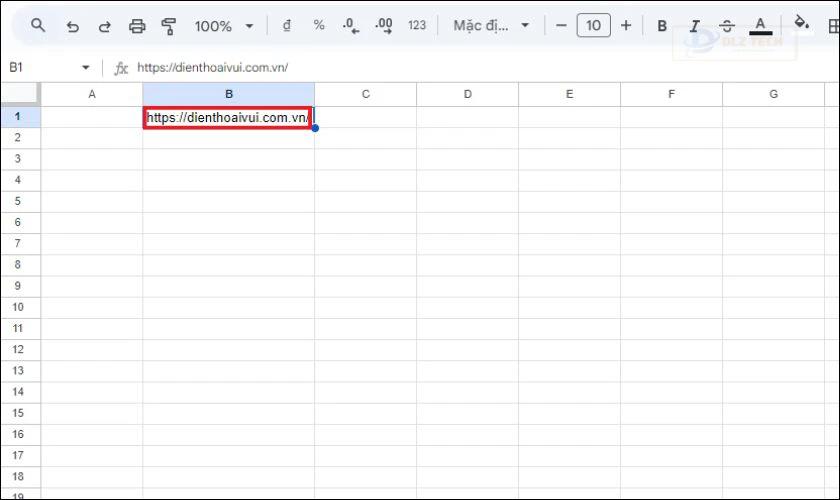The image size is (840, 500).
Task: Select column G header
Action: tap(774, 94)
